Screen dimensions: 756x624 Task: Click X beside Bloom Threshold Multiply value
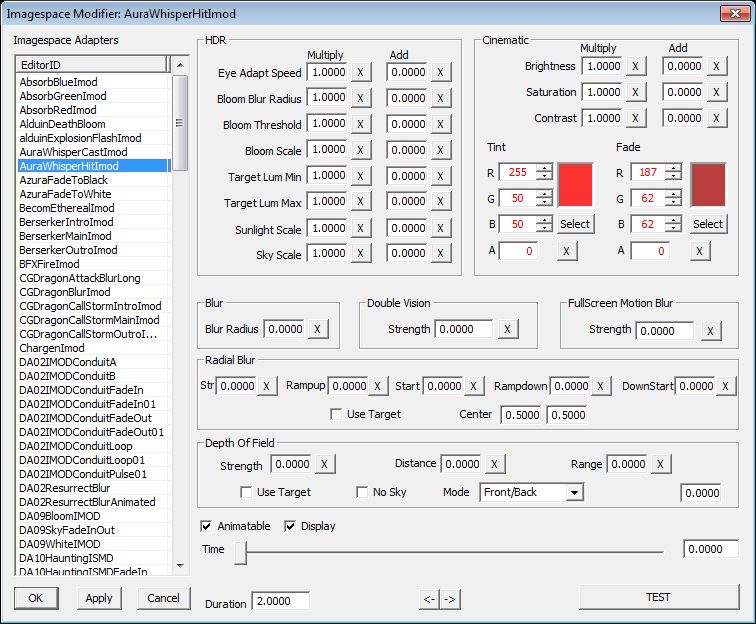[360, 124]
